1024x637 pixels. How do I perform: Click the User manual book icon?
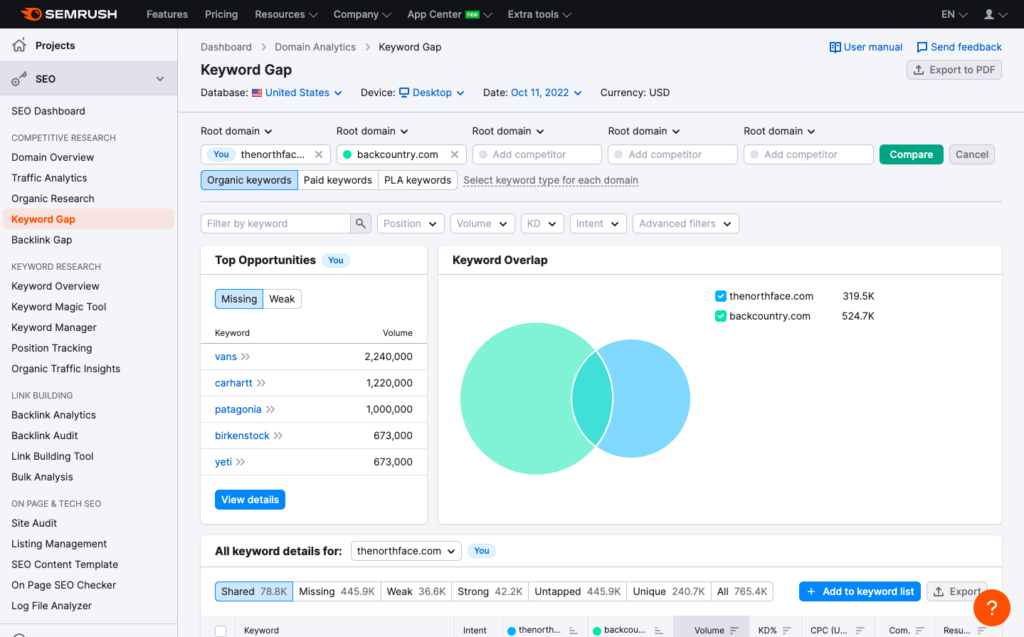pyautogui.click(x=835, y=47)
